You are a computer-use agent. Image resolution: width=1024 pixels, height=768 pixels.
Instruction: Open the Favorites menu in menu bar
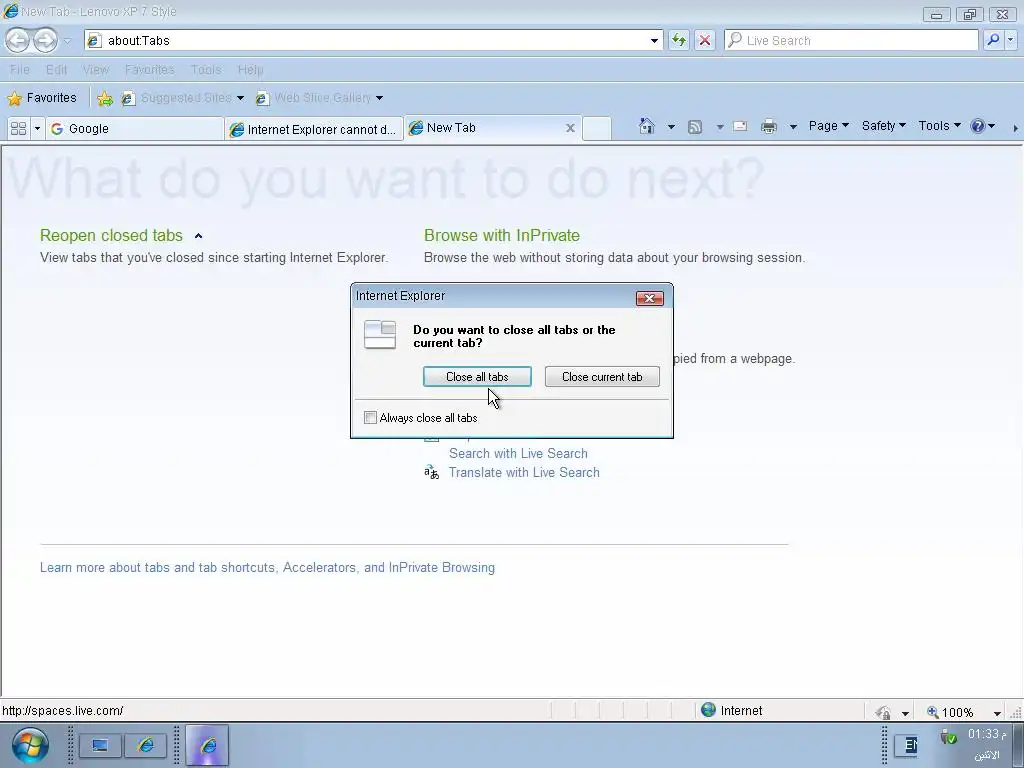tap(150, 70)
